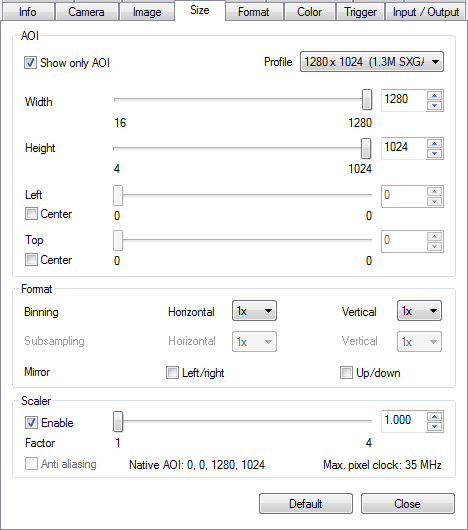Open Binning Horizontal dropdown
The height and width of the screenshot is (530, 468).
coord(254,311)
